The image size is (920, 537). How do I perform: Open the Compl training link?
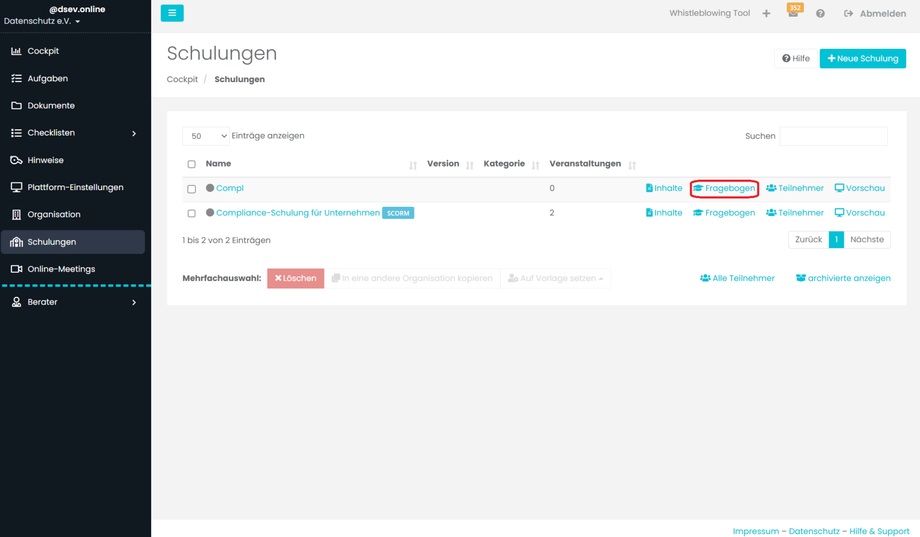(x=229, y=188)
